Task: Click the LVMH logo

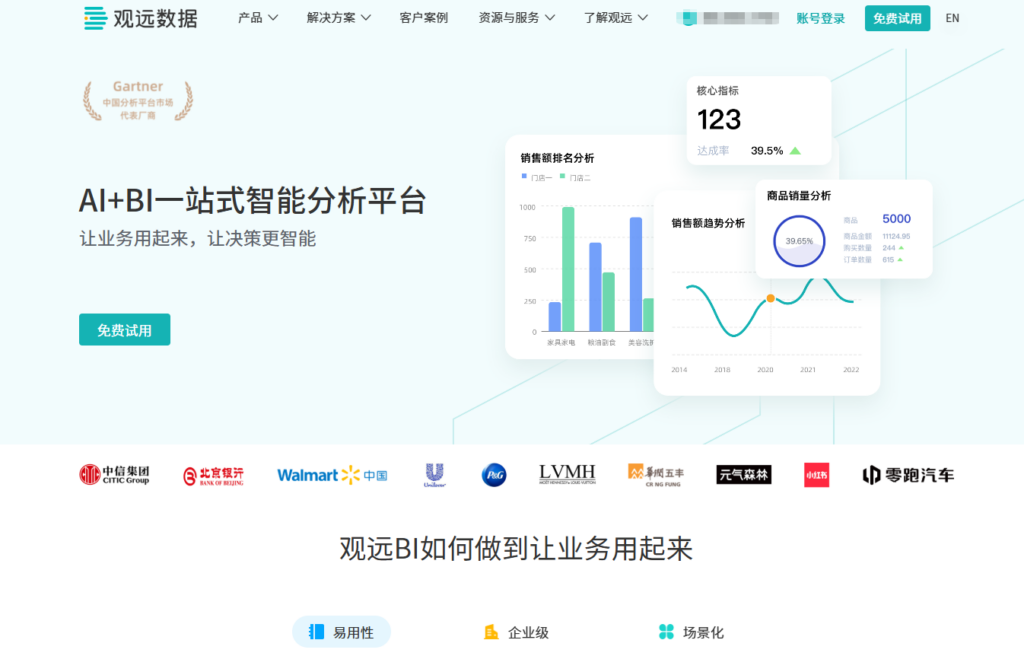Action: 567,474
